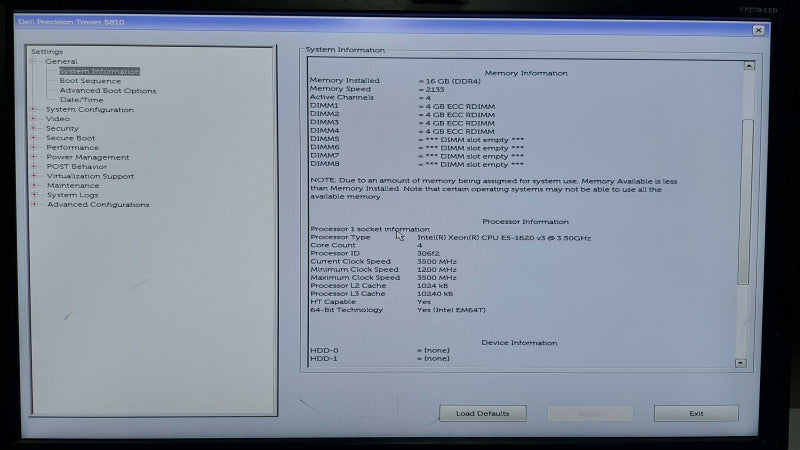Click the scroll down arrow
The width and height of the screenshot is (800, 450).
point(741,363)
